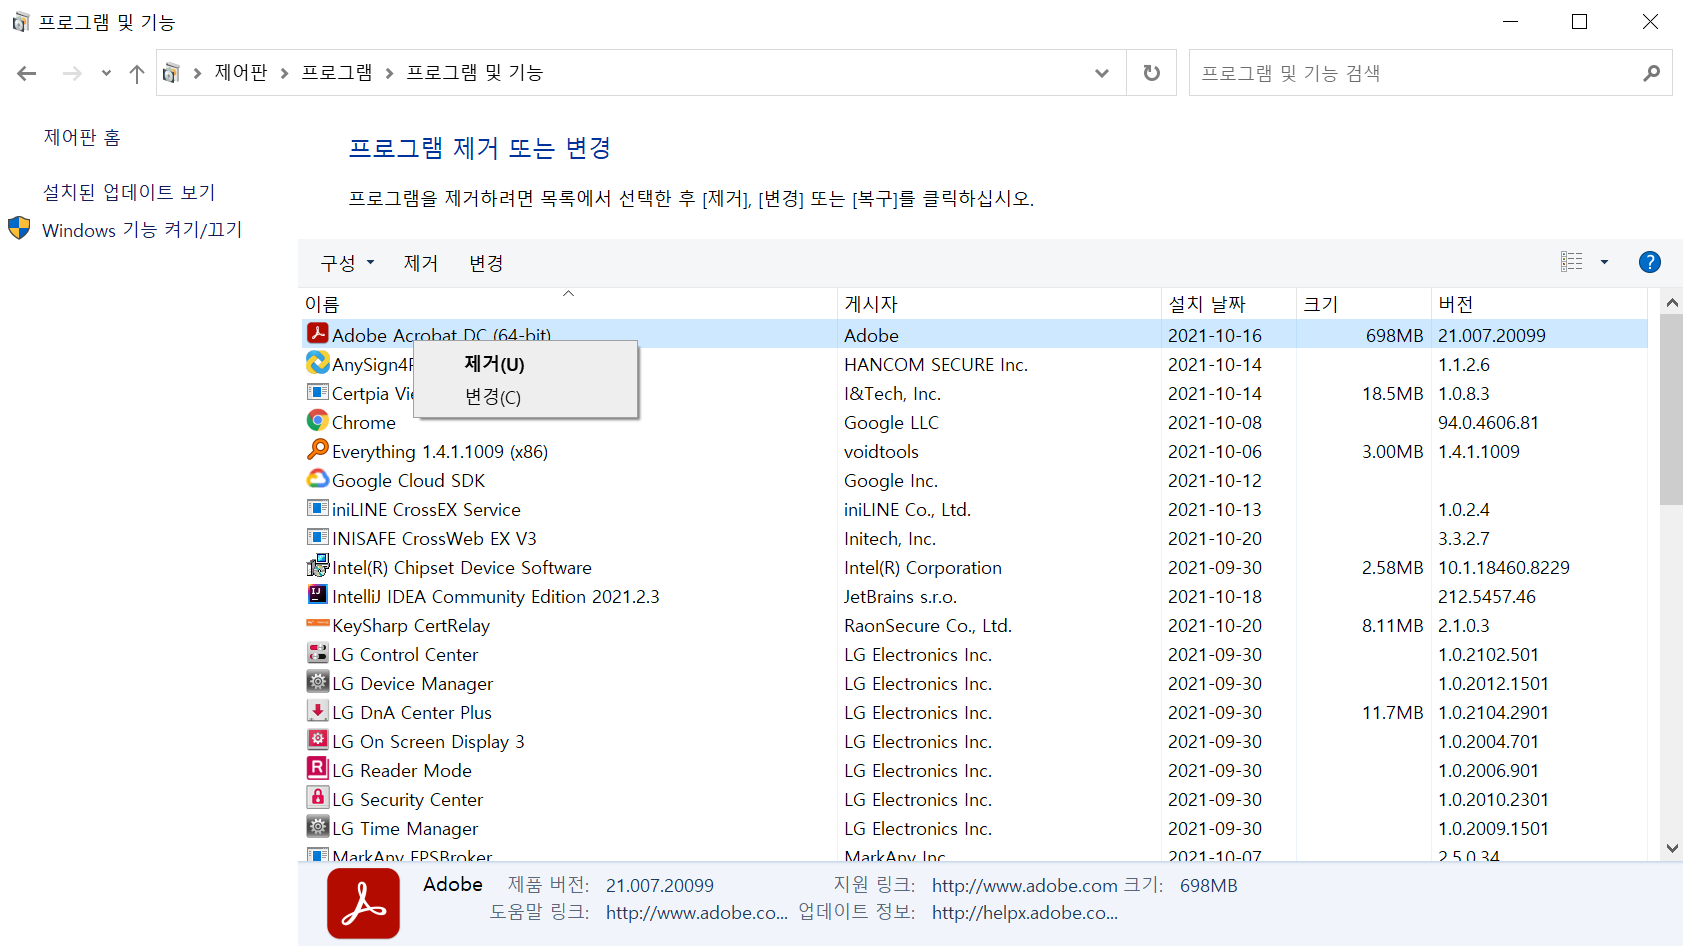Screen dimensions: 1683x946
Task: Click the 11.7MB size cell
Action: [x=1392, y=713]
